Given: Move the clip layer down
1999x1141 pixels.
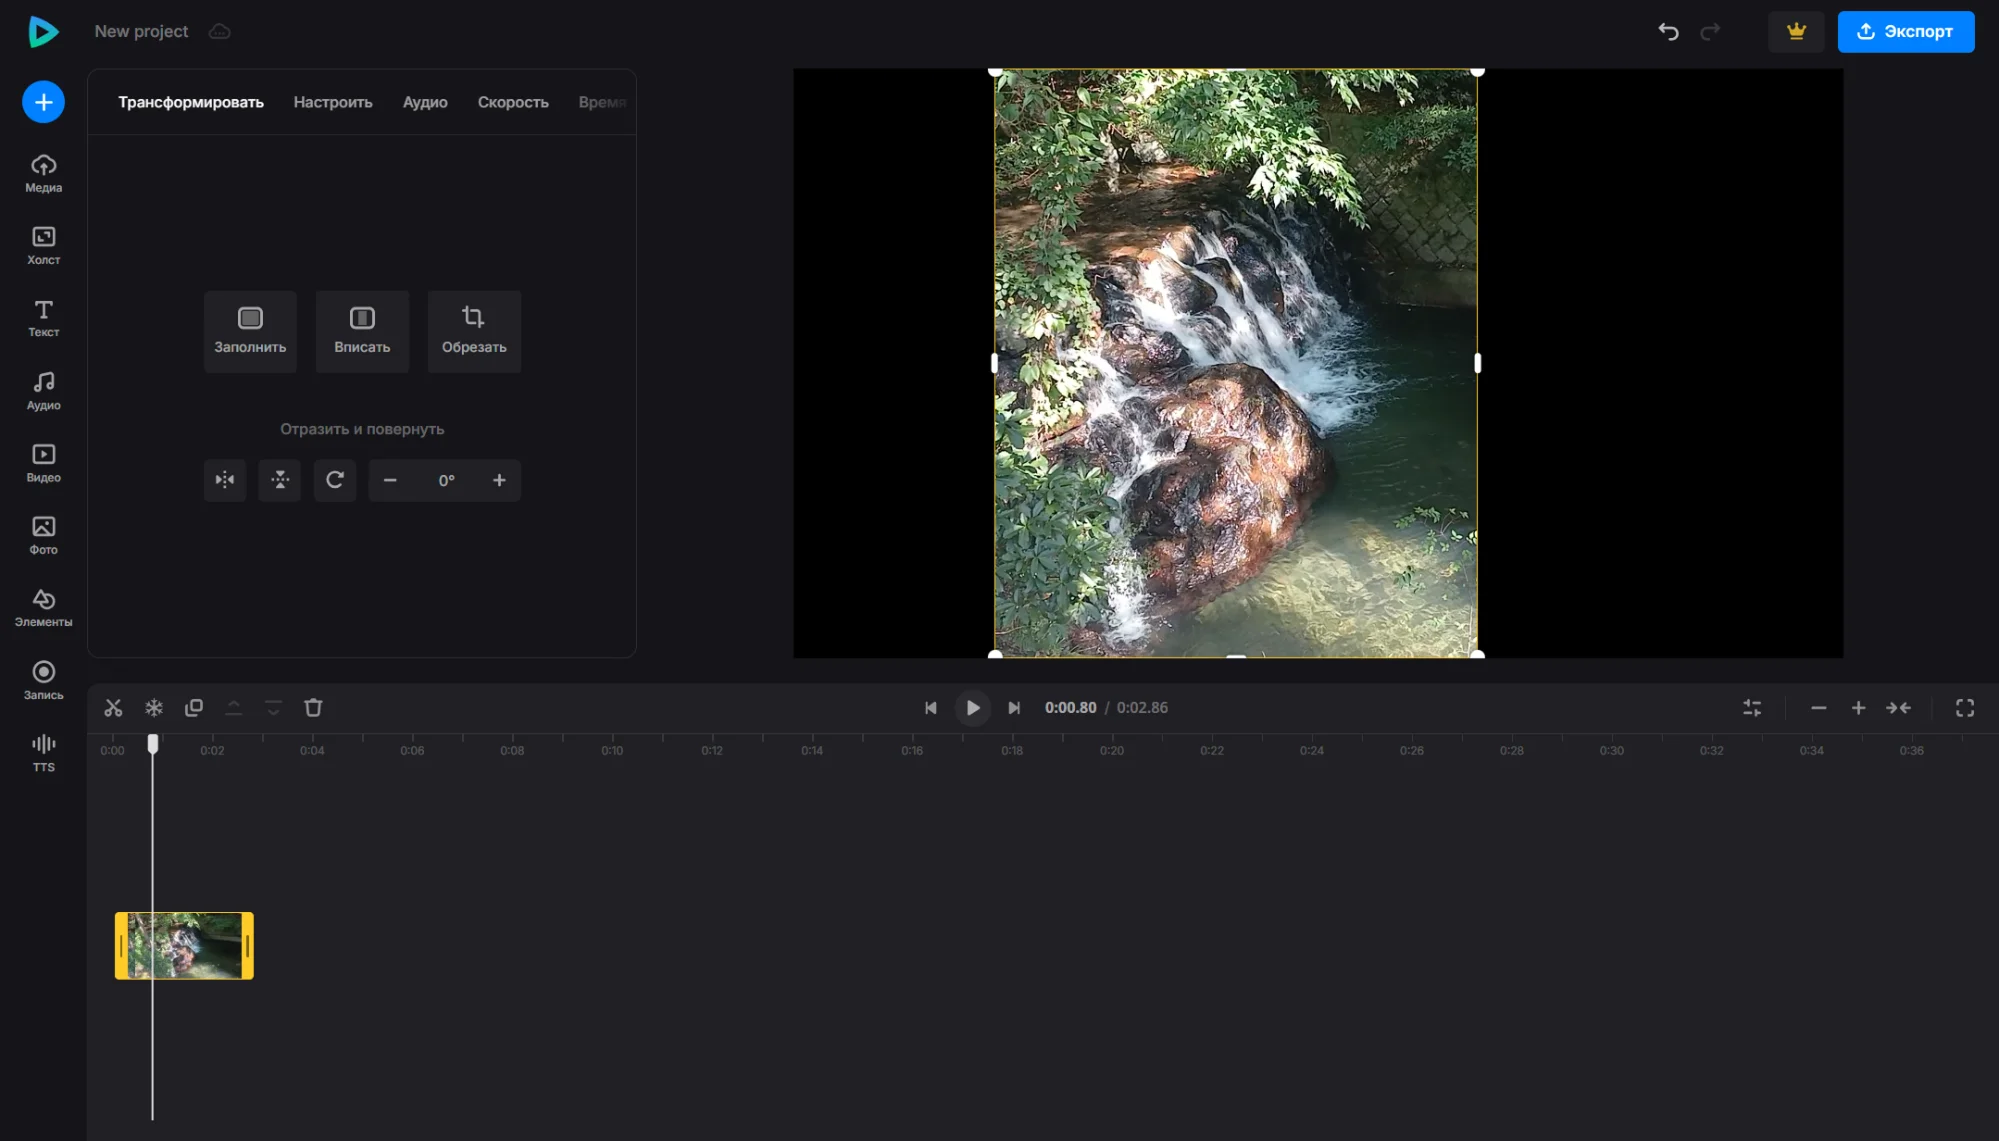Looking at the screenshot, I should coord(273,708).
